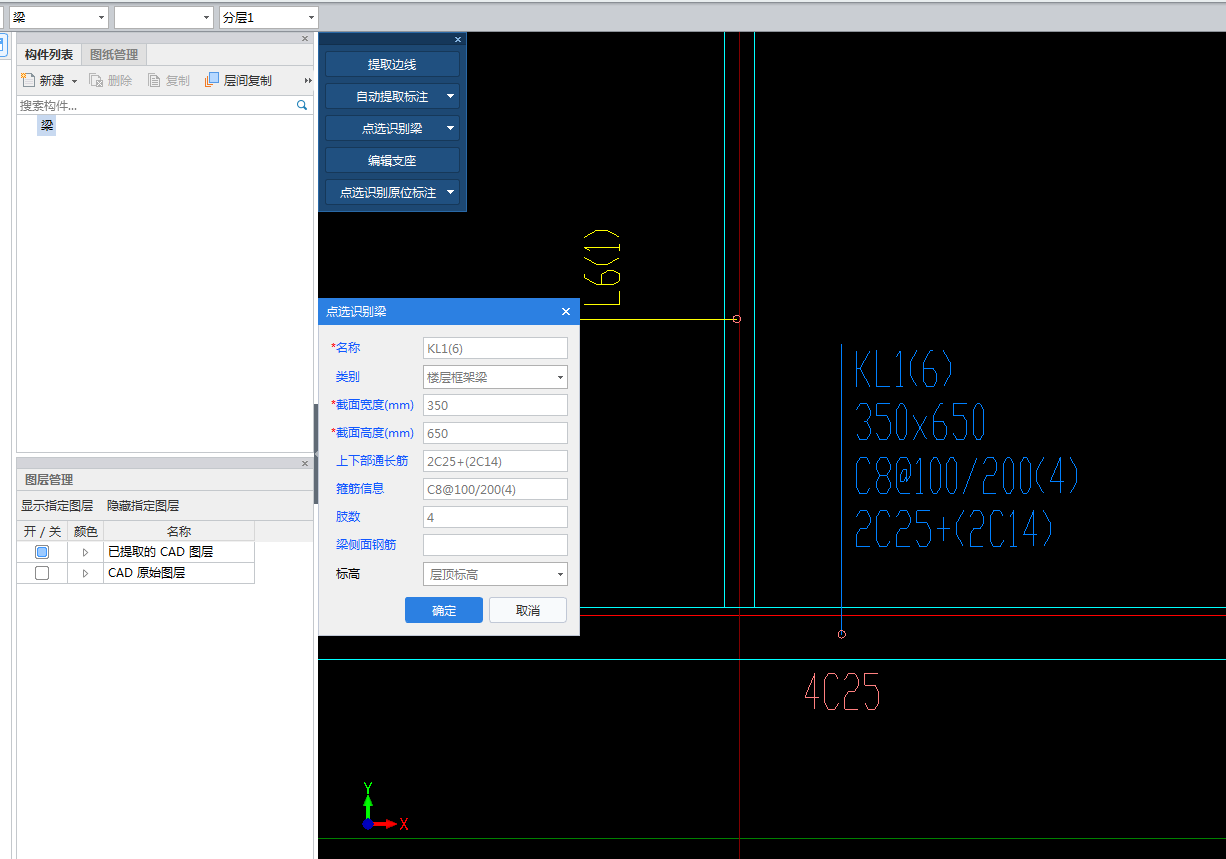Click the 箍筋信息 field C8@100/200(4)
Image resolution: width=1226 pixels, height=859 pixels.
(495, 489)
